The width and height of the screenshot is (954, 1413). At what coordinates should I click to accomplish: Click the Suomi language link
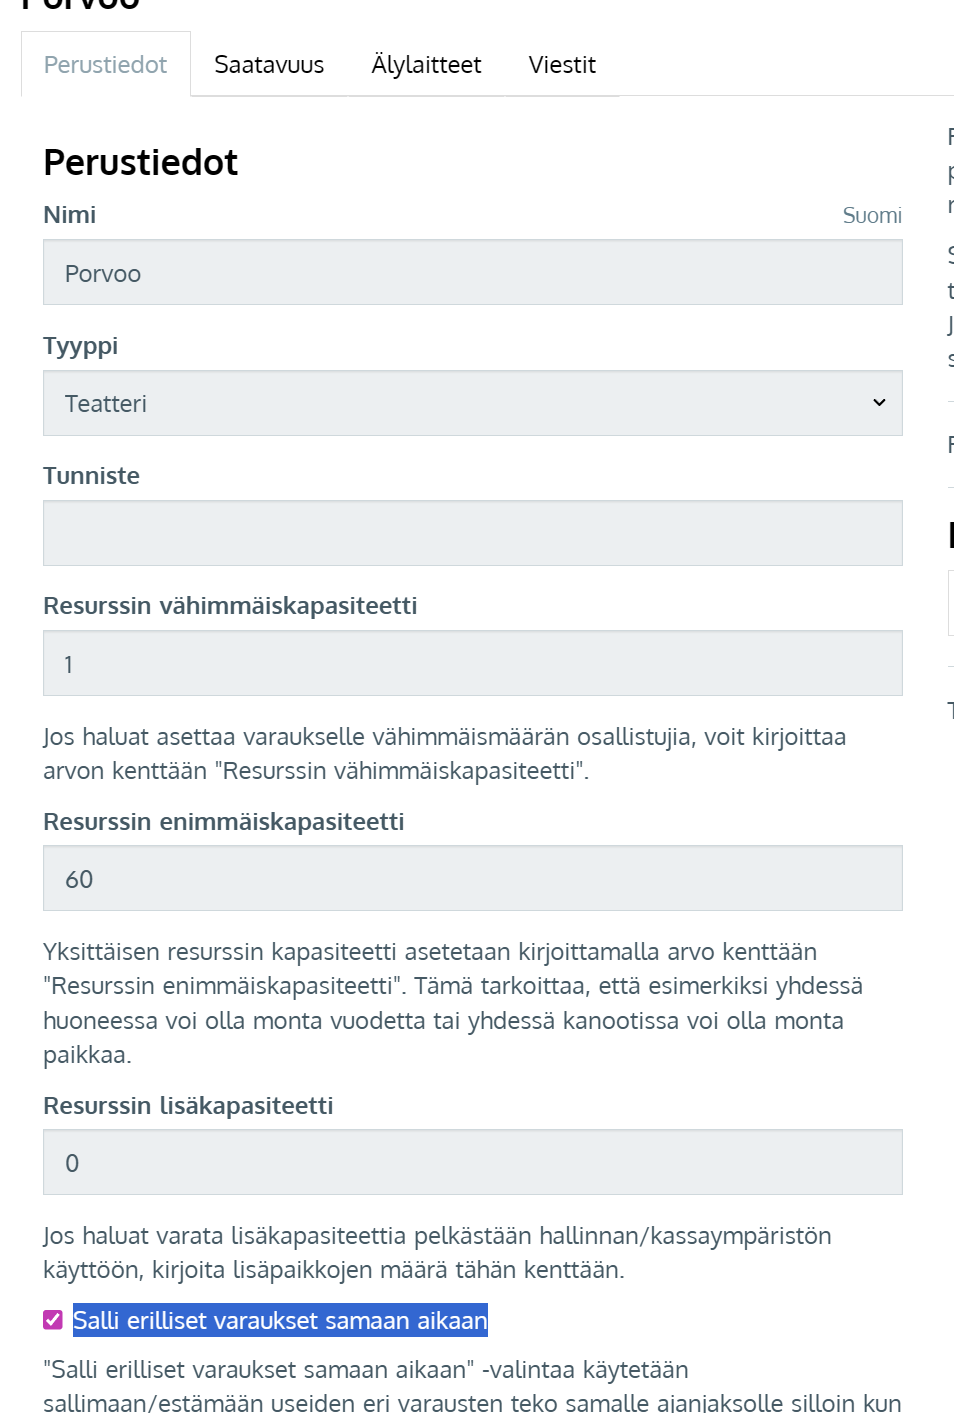point(872,216)
